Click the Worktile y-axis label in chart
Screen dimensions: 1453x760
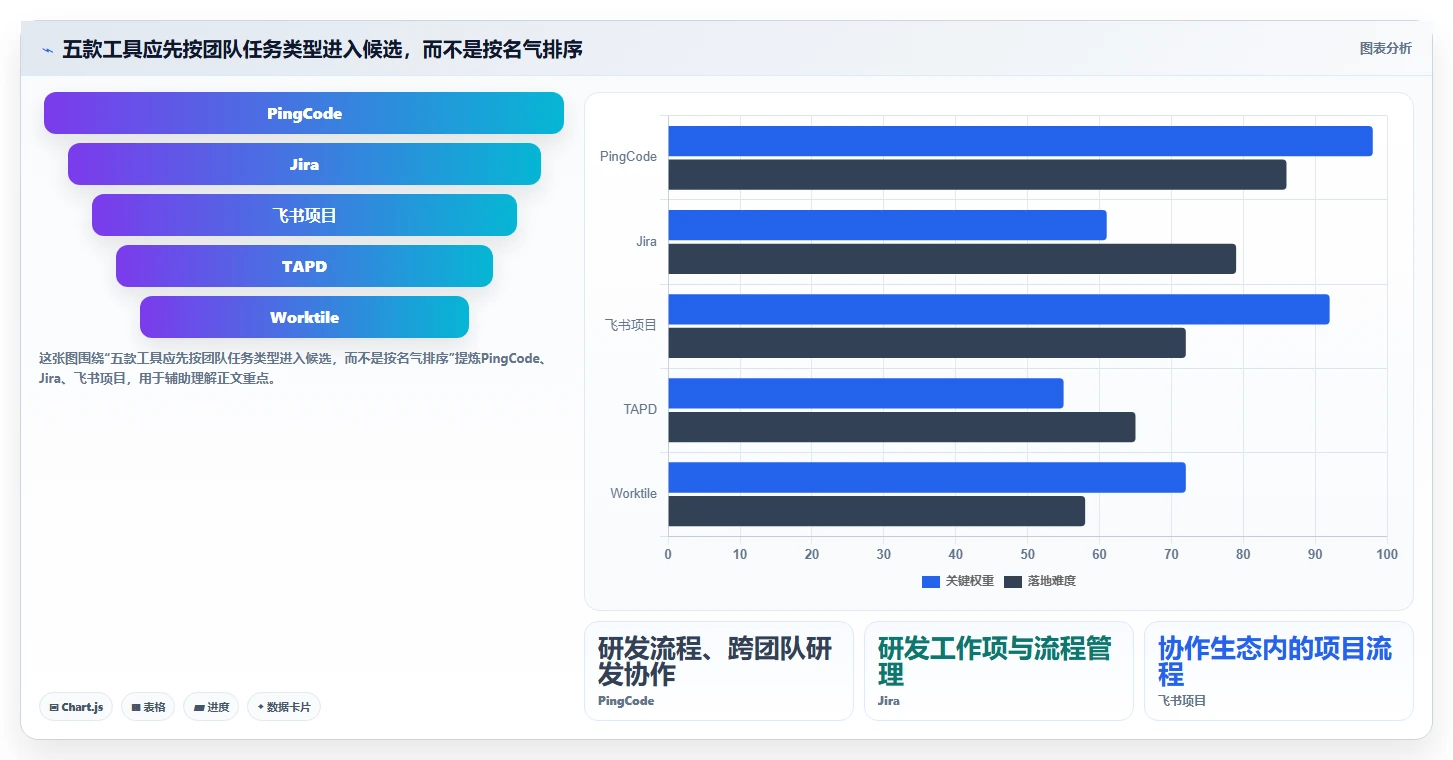click(633, 493)
